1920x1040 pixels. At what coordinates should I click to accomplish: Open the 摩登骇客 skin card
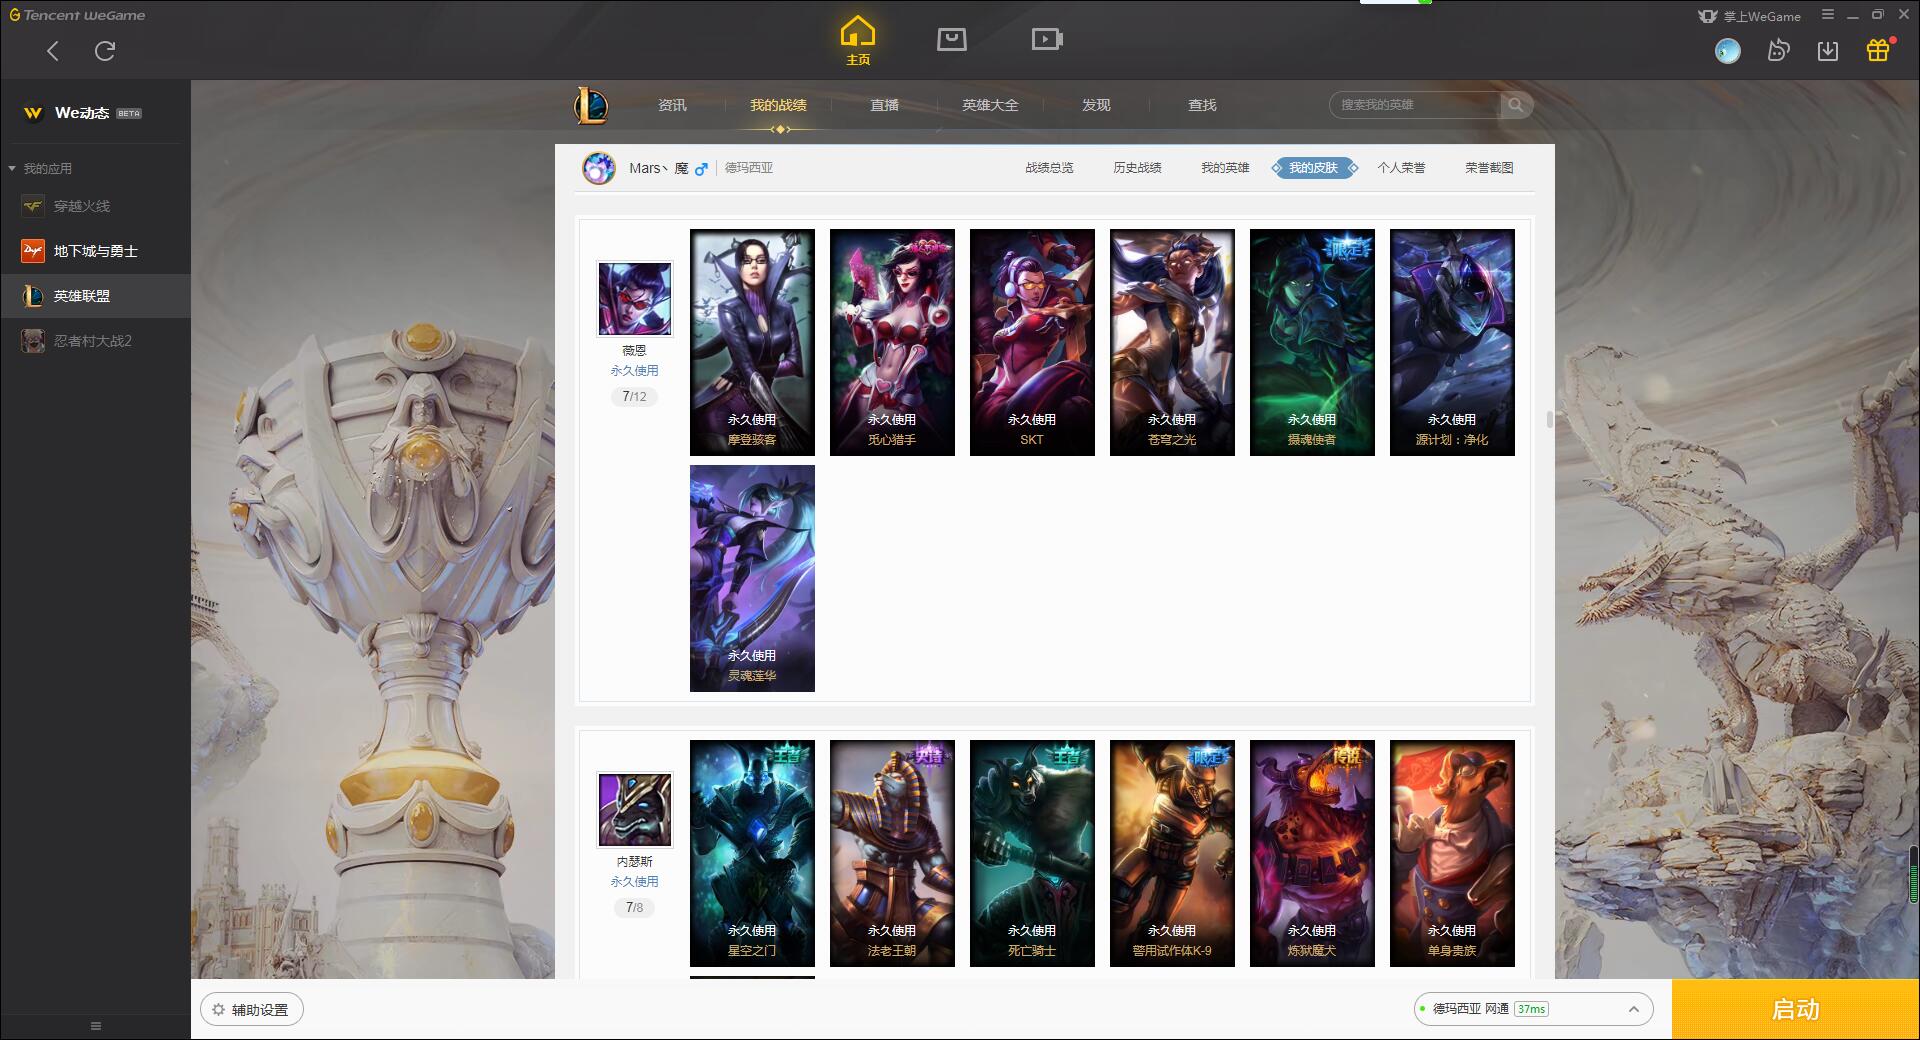[x=752, y=342]
